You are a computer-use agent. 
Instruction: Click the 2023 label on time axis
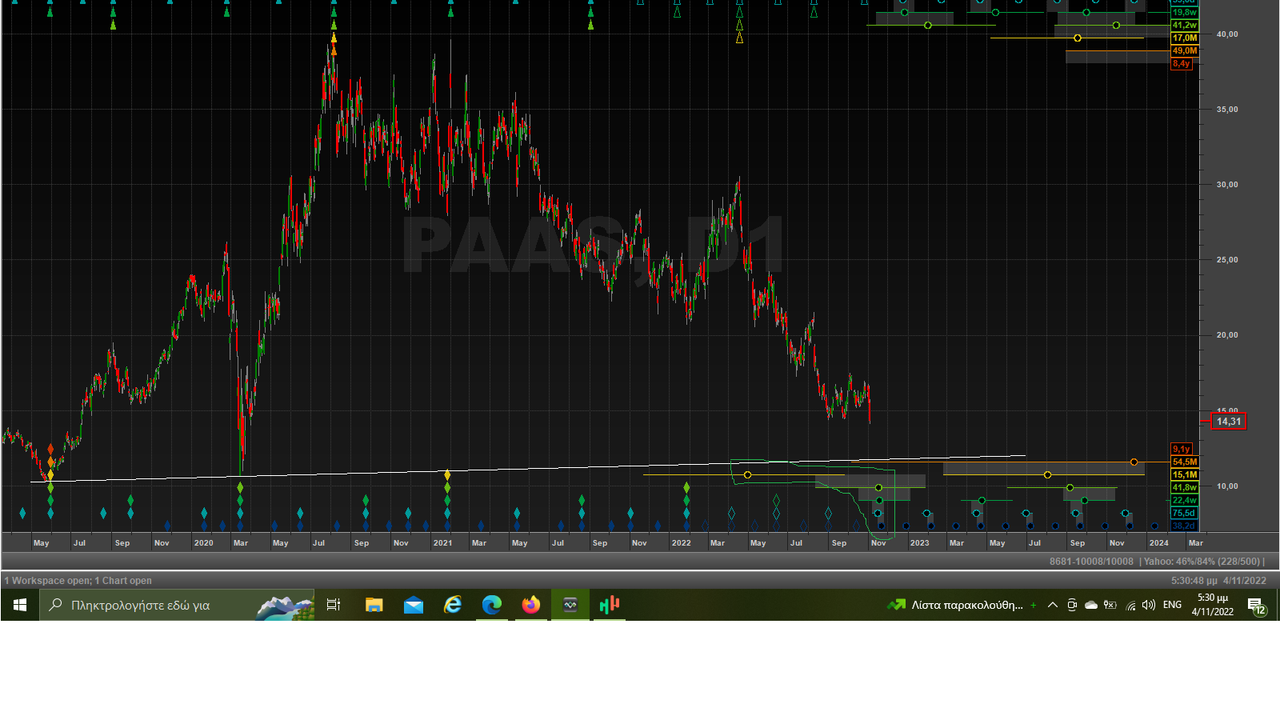point(919,543)
